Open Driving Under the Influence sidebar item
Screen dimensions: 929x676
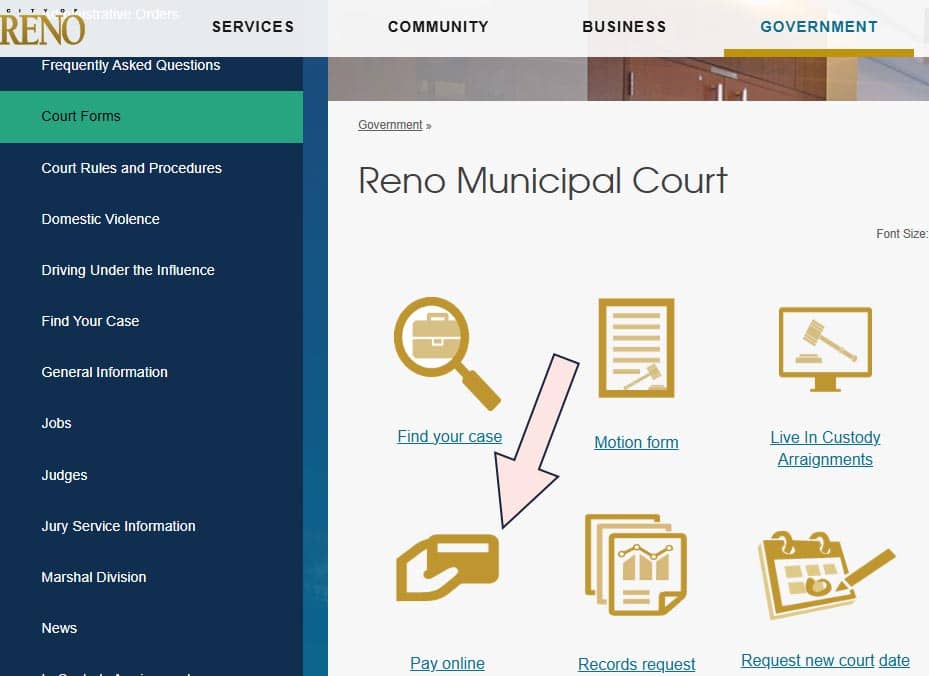(128, 270)
